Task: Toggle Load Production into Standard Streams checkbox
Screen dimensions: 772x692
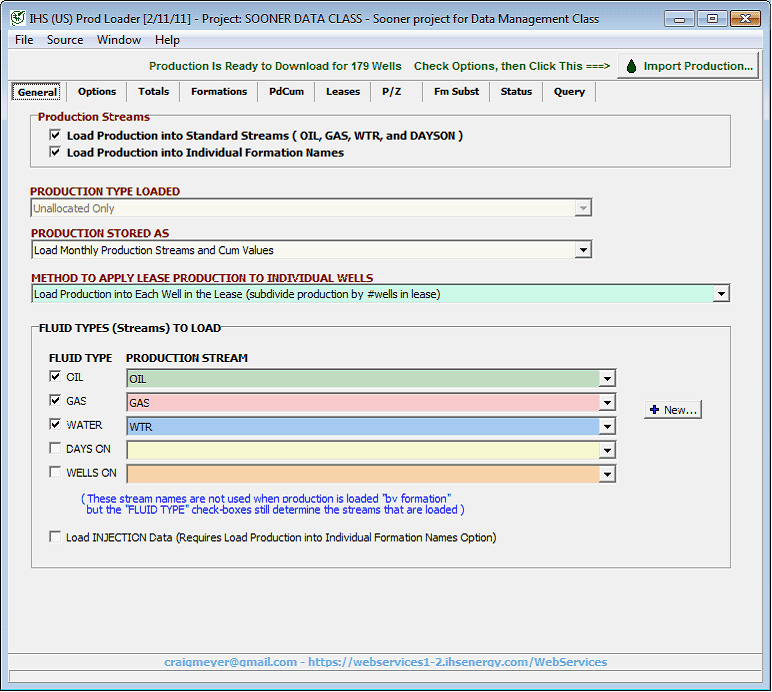Action: [x=55, y=135]
